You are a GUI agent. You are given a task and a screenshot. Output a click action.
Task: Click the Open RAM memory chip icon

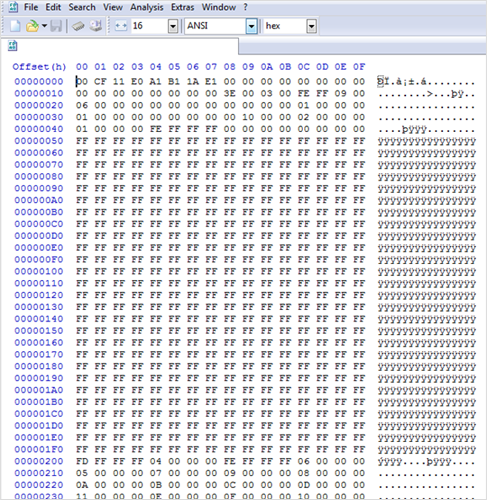78,26
